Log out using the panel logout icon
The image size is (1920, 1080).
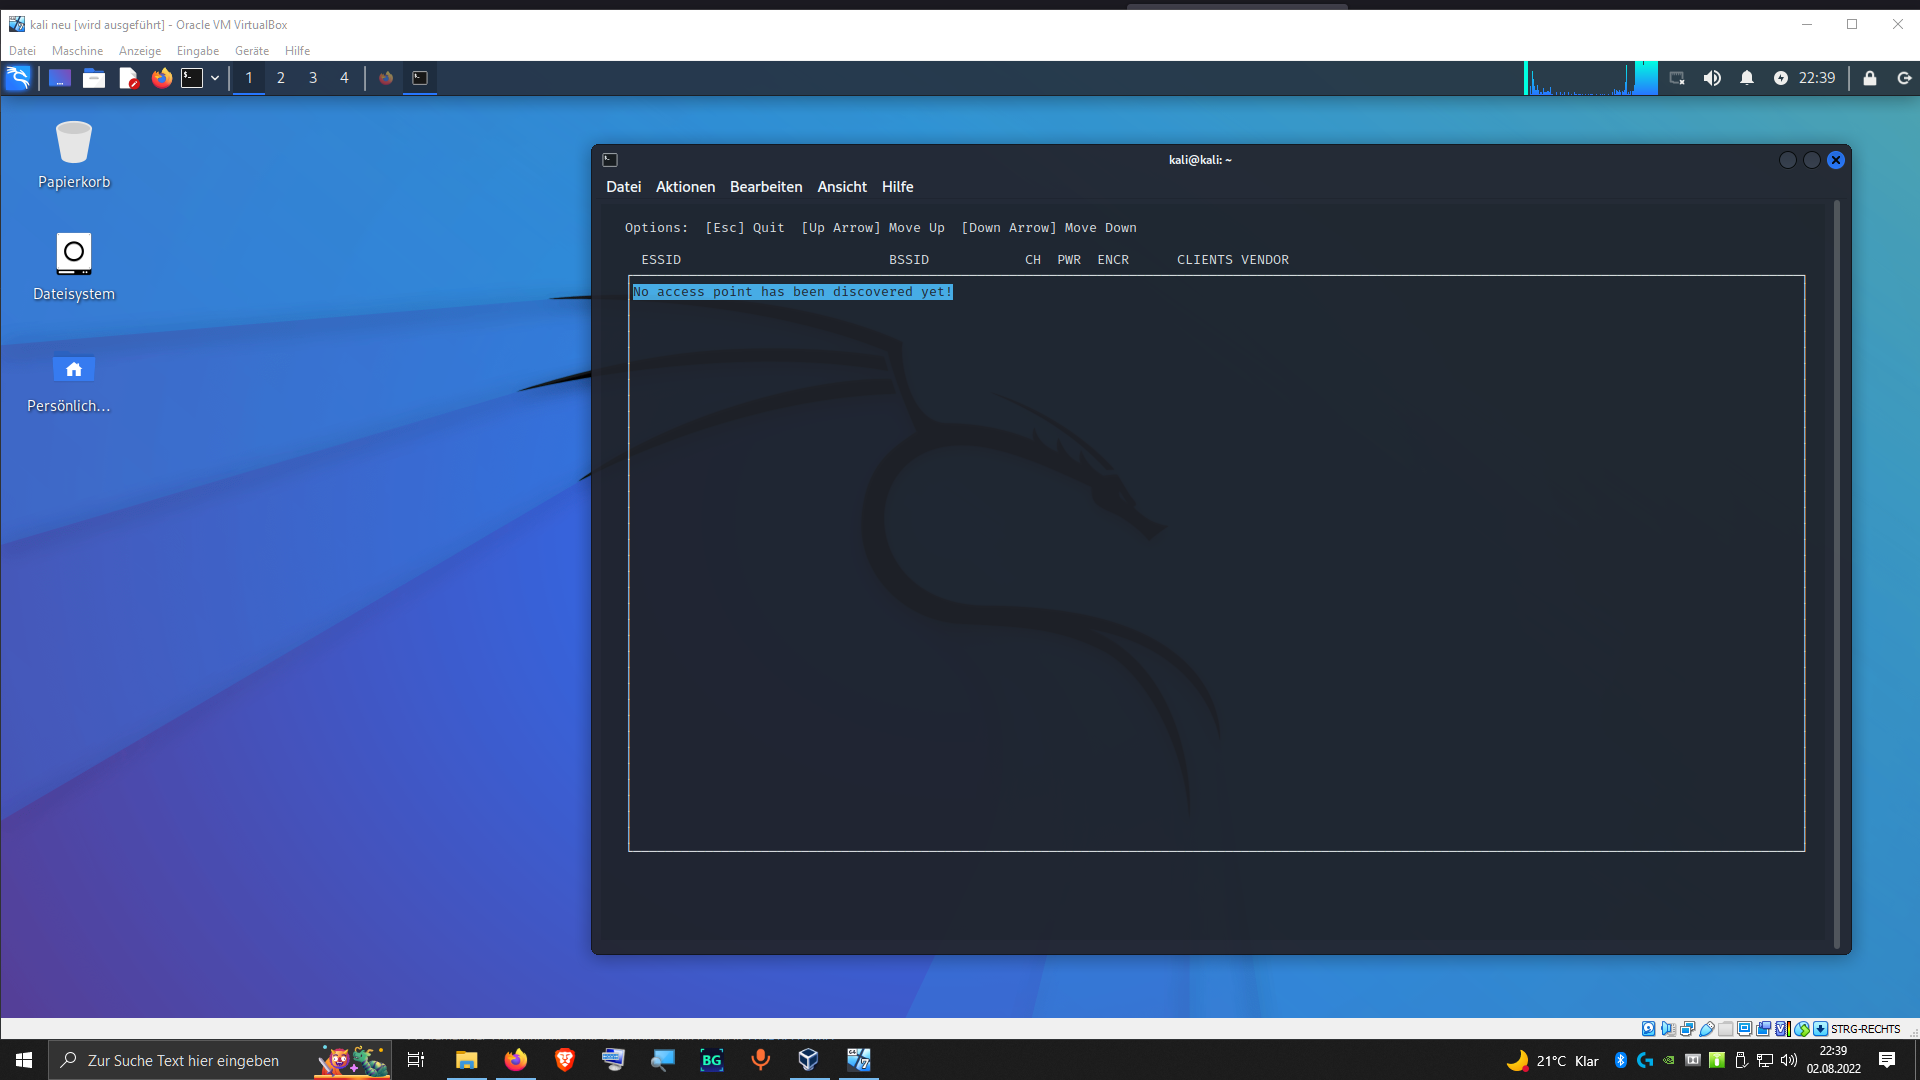[x=1904, y=78]
